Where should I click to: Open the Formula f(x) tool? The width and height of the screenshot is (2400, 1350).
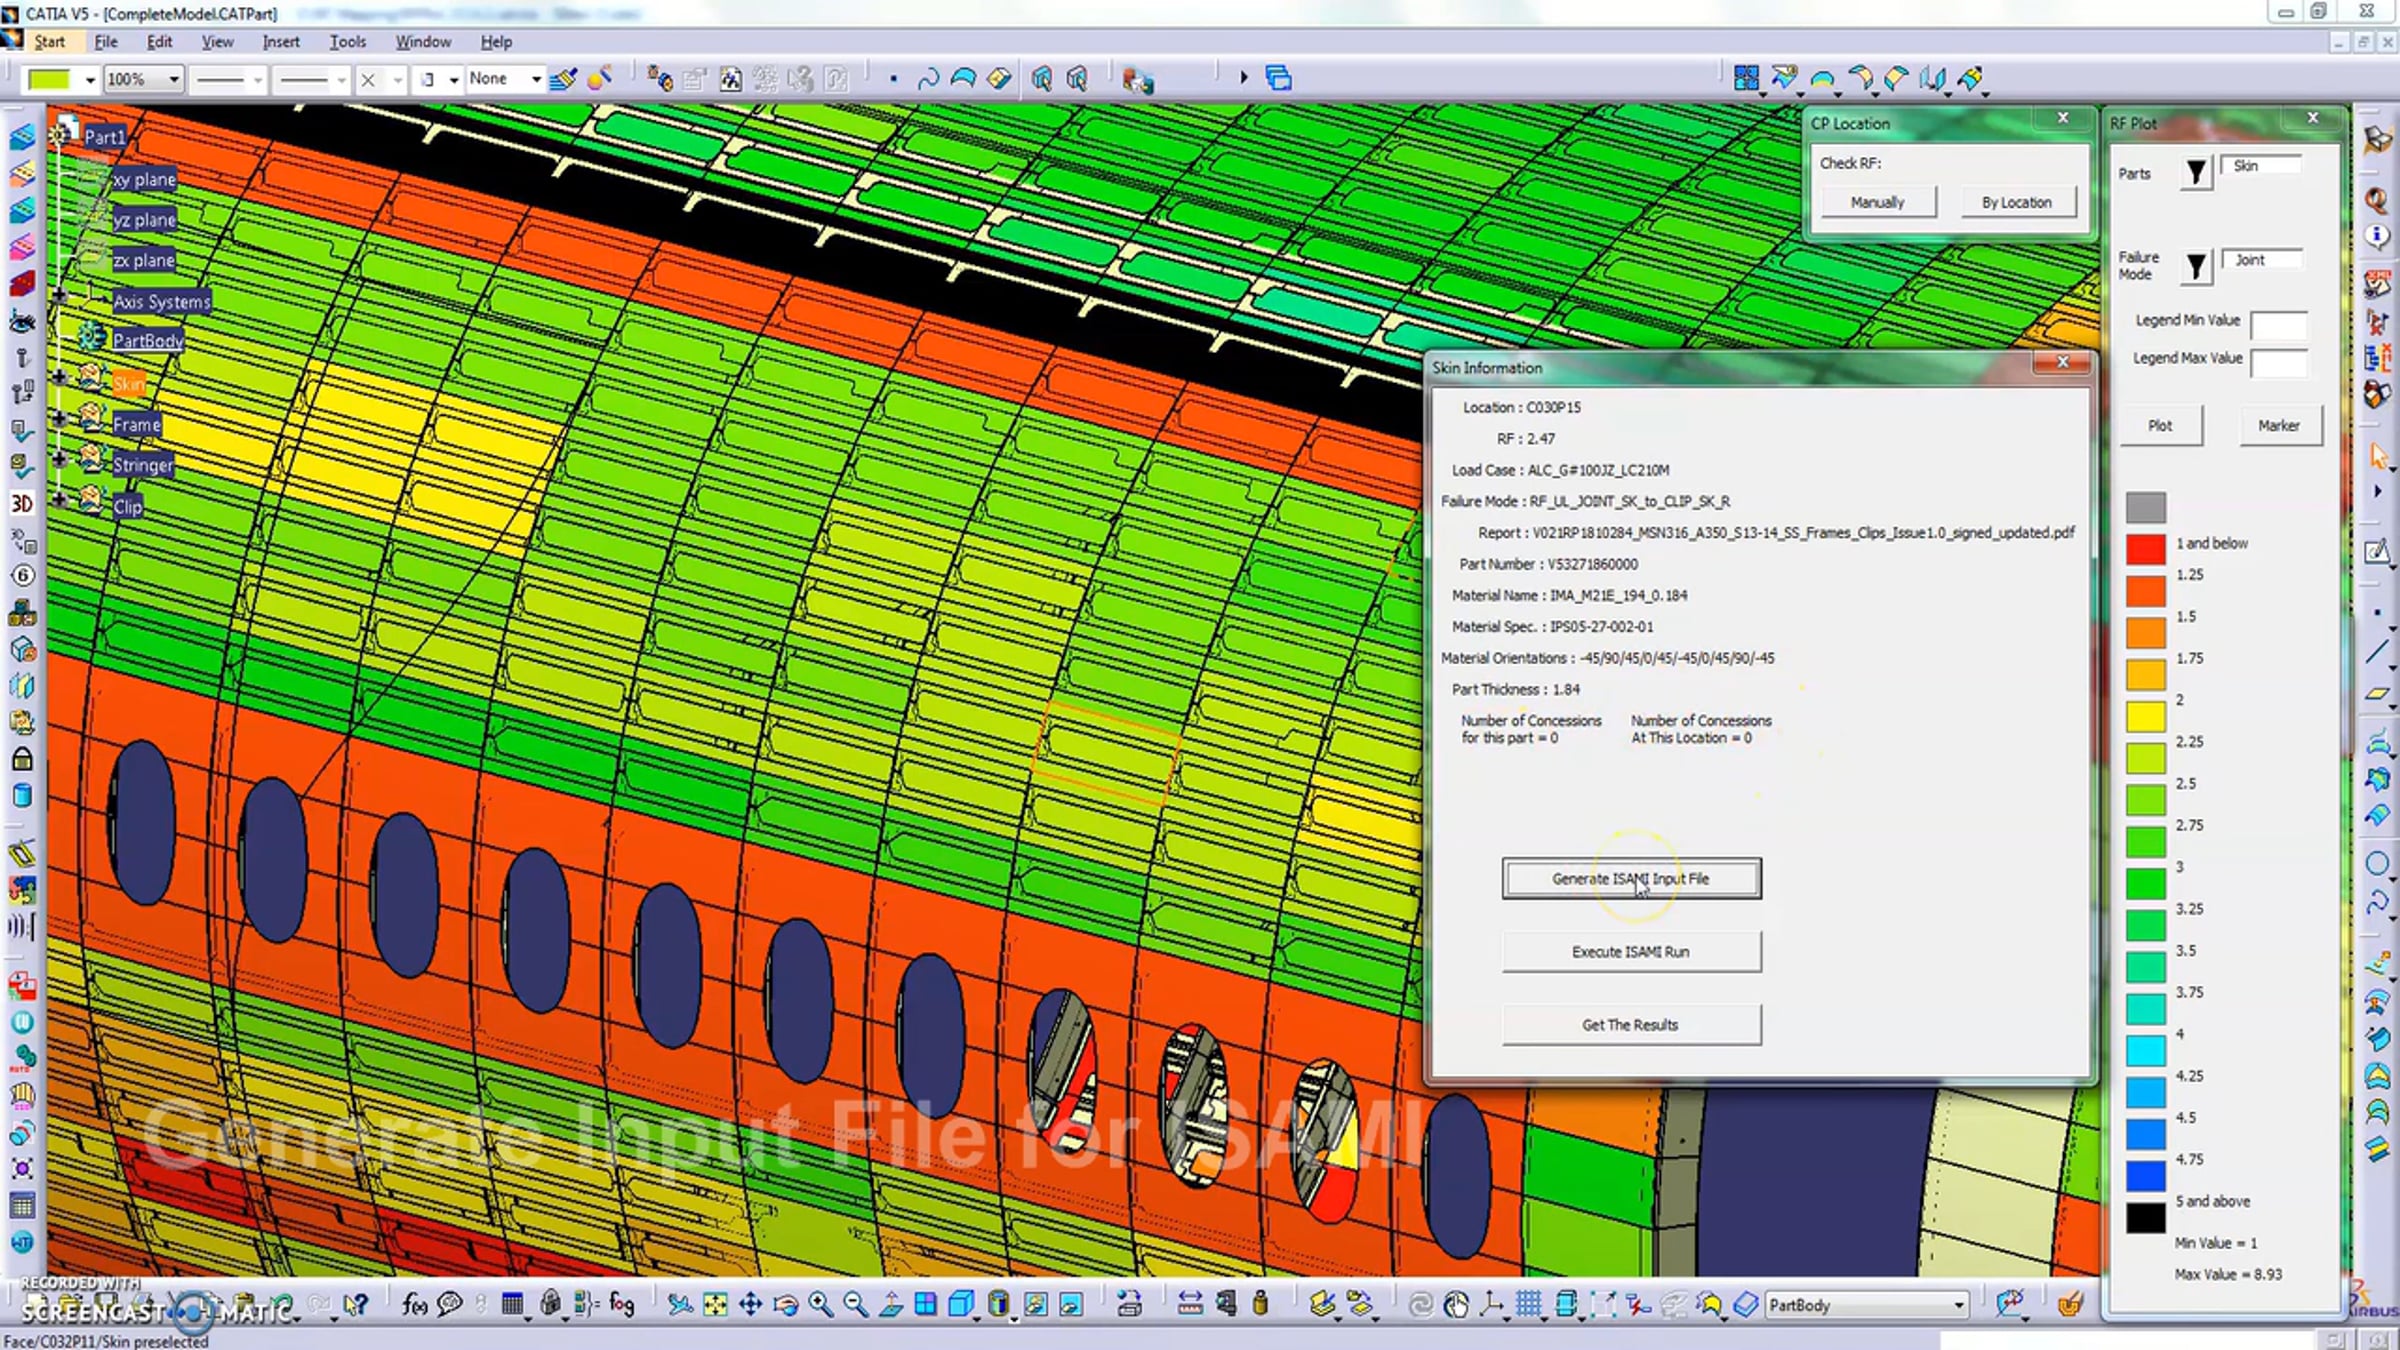414,1304
